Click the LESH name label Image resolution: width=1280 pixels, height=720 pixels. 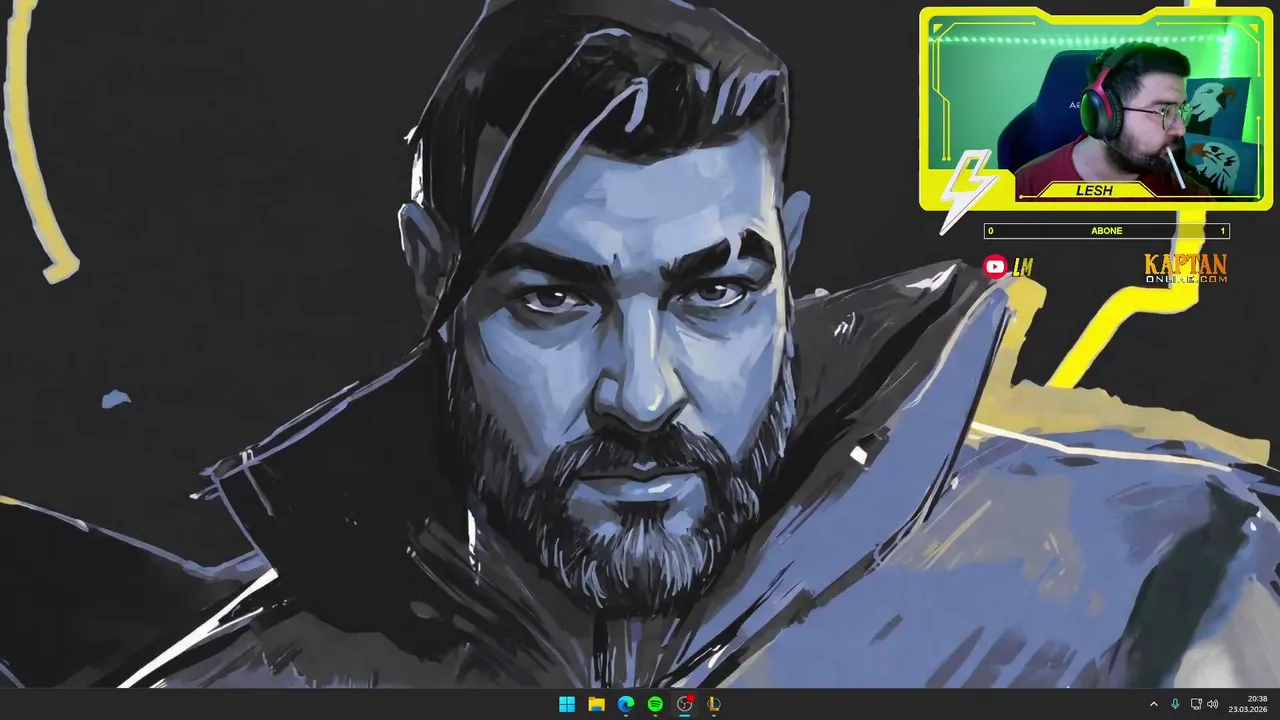pyautogui.click(x=1094, y=190)
